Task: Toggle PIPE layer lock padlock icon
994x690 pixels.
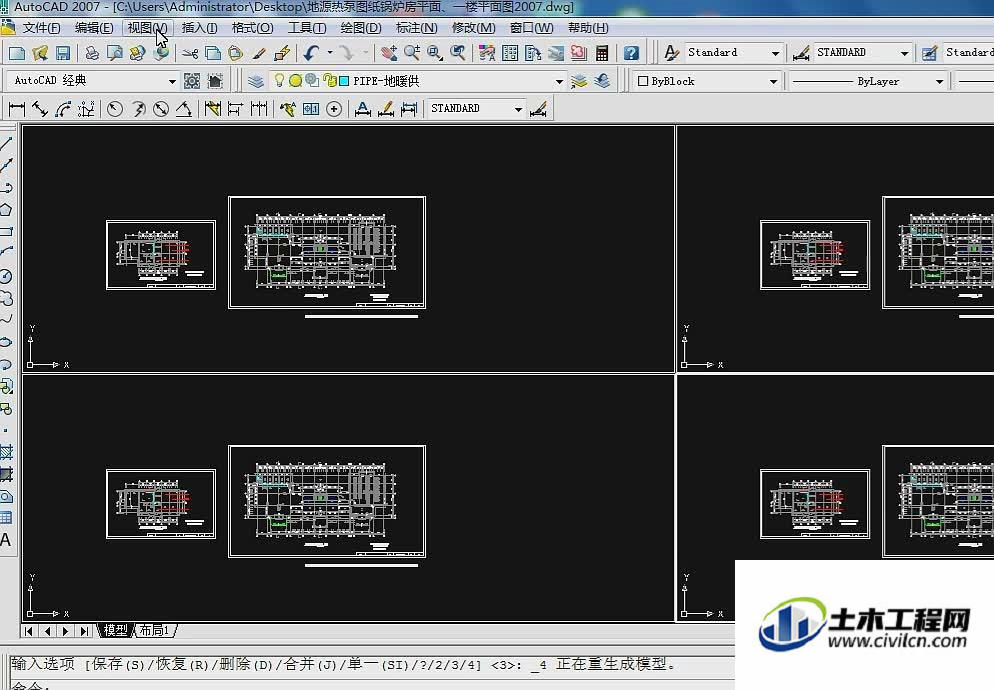Action: coord(328,81)
